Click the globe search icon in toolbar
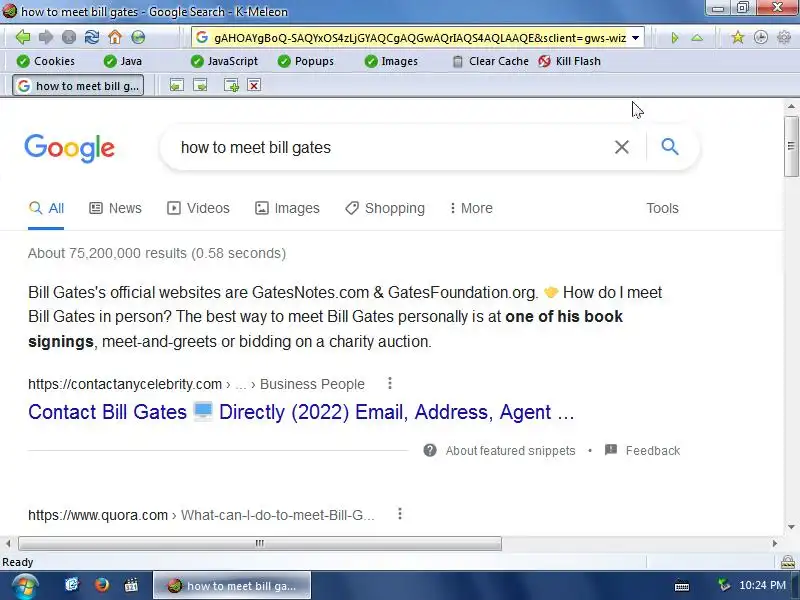Viewport: 800px width, 600px height. 138,37
